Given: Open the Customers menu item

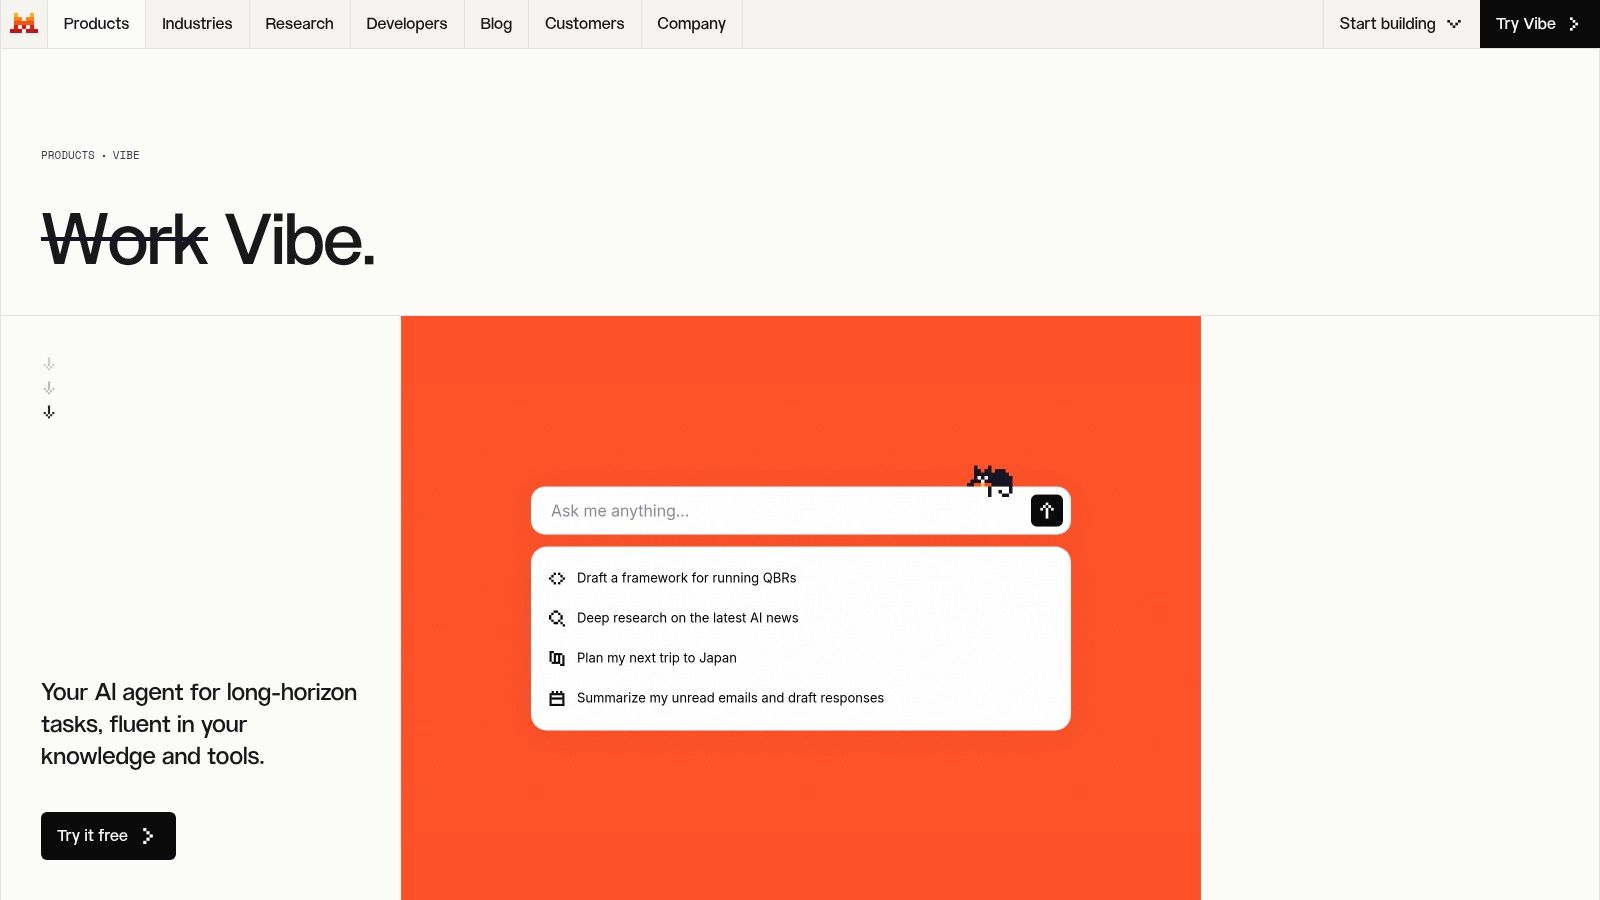Looking at the screenshot, I should click(x=584, y=24).
